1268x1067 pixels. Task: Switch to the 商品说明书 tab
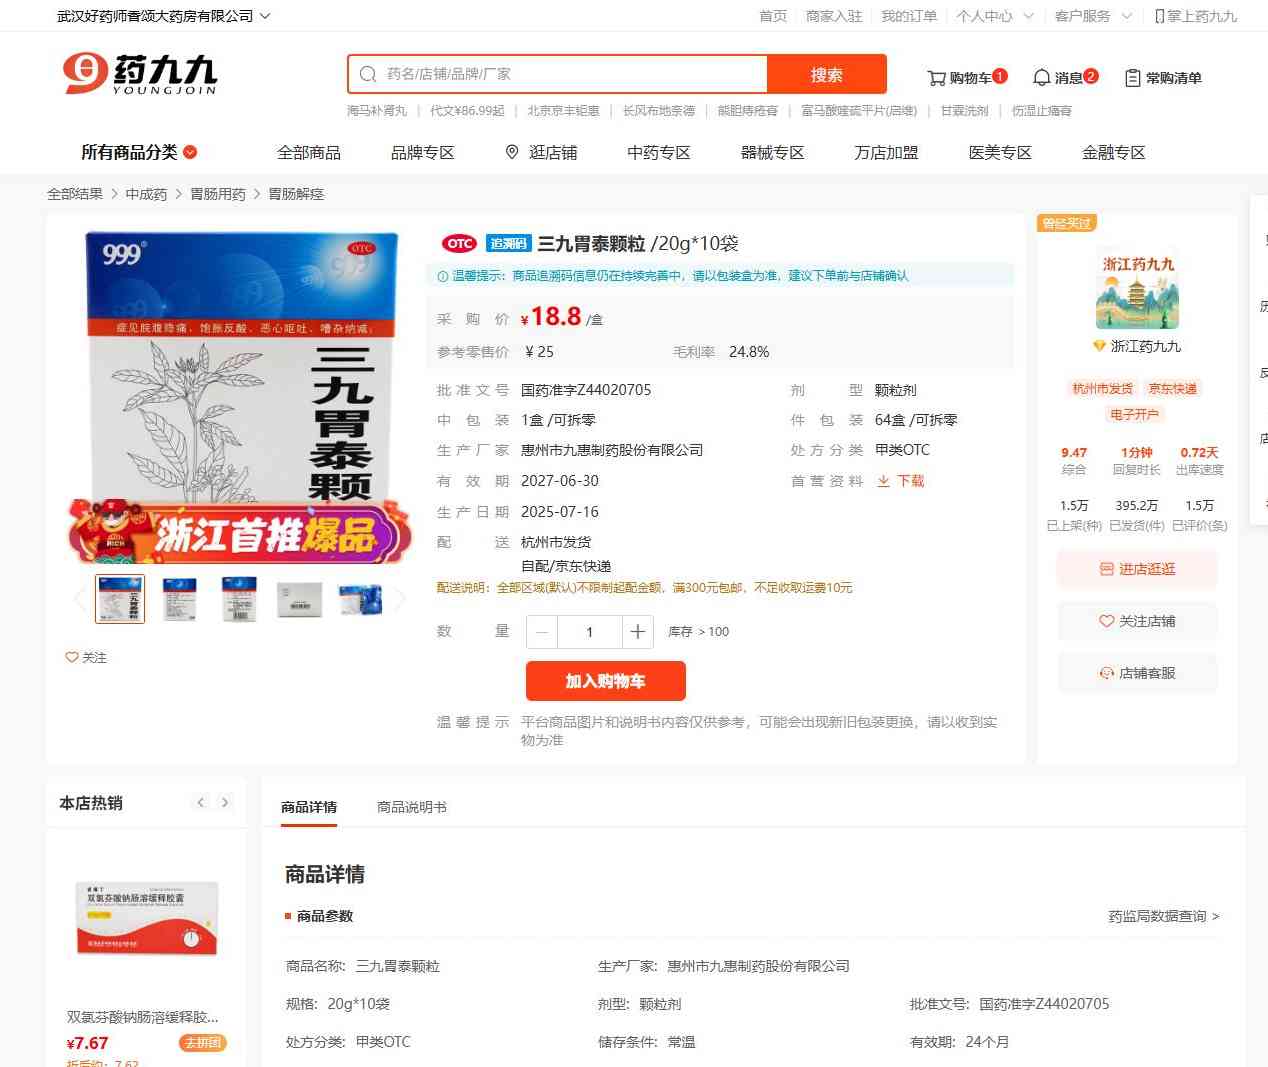pyautogui.click(x=411, y=807)
